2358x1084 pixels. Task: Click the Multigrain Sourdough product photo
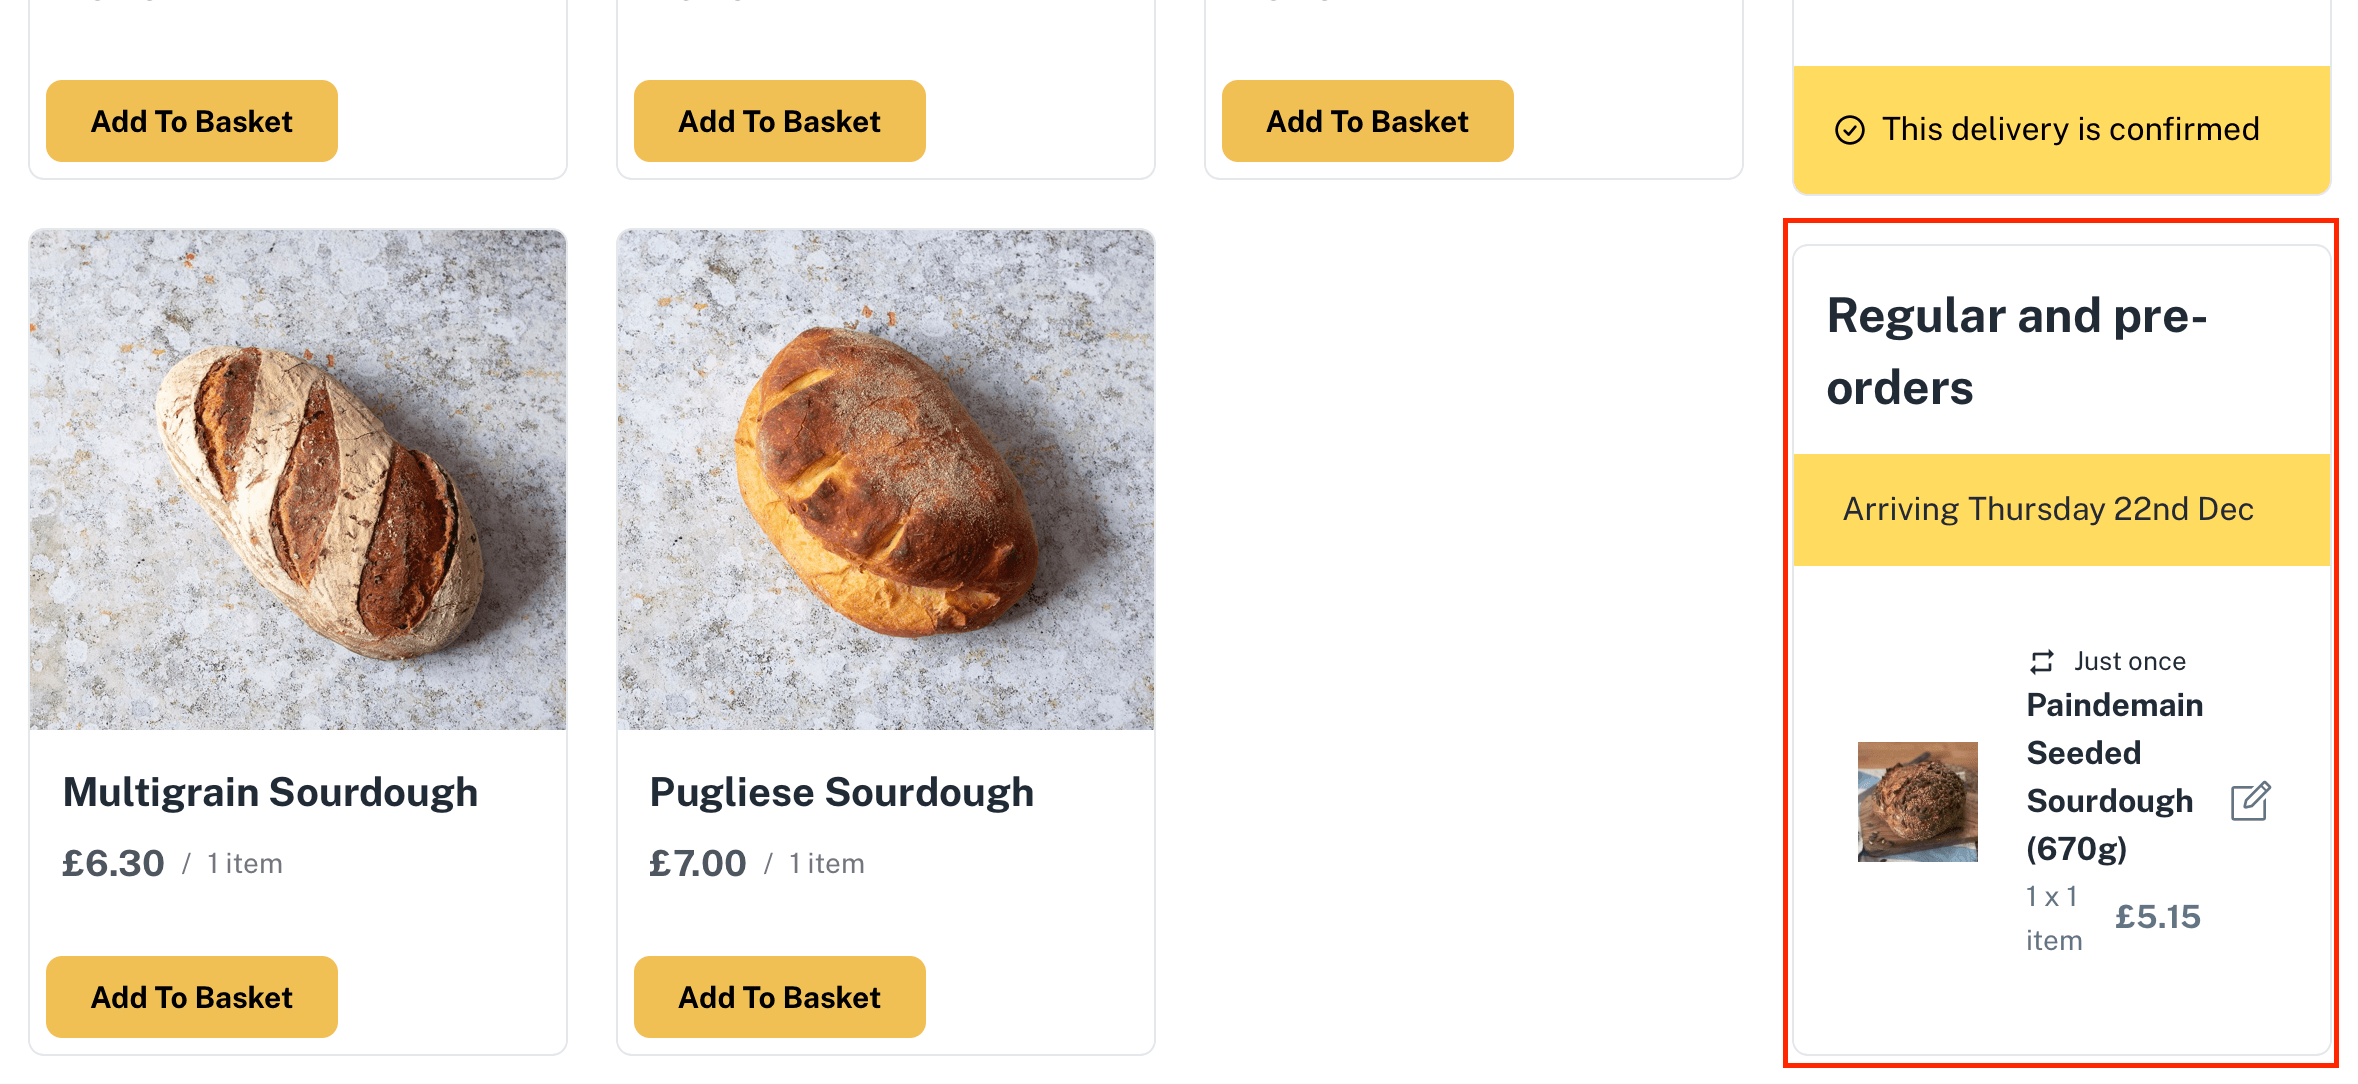pos(298,480)
